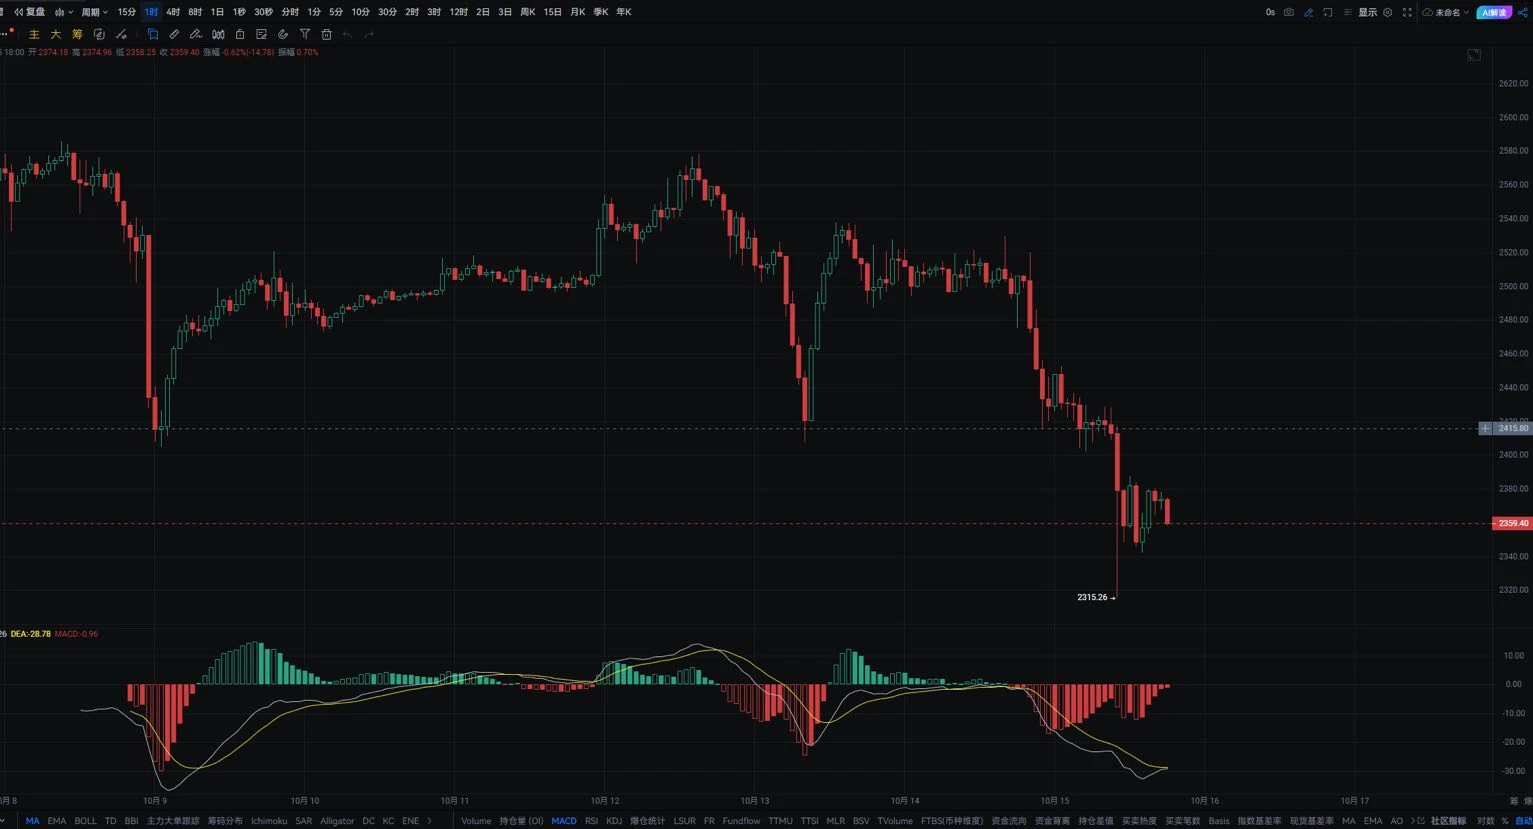Image resolution: width=1533 pixels, height=829 pixels.
Task: Click the blue bookmark drawing icon
Action: pyautogui.click(x=153, y=34)
